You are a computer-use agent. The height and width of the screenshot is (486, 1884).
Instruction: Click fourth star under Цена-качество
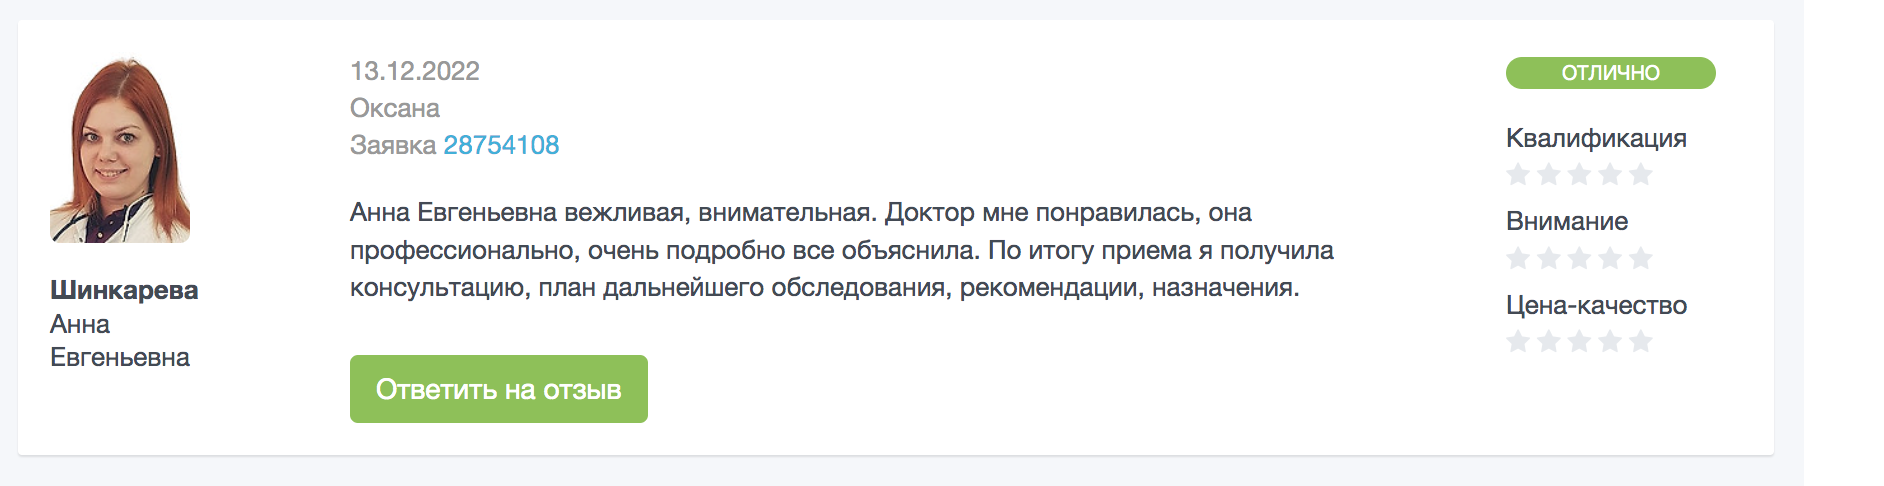click(1610, 342)
